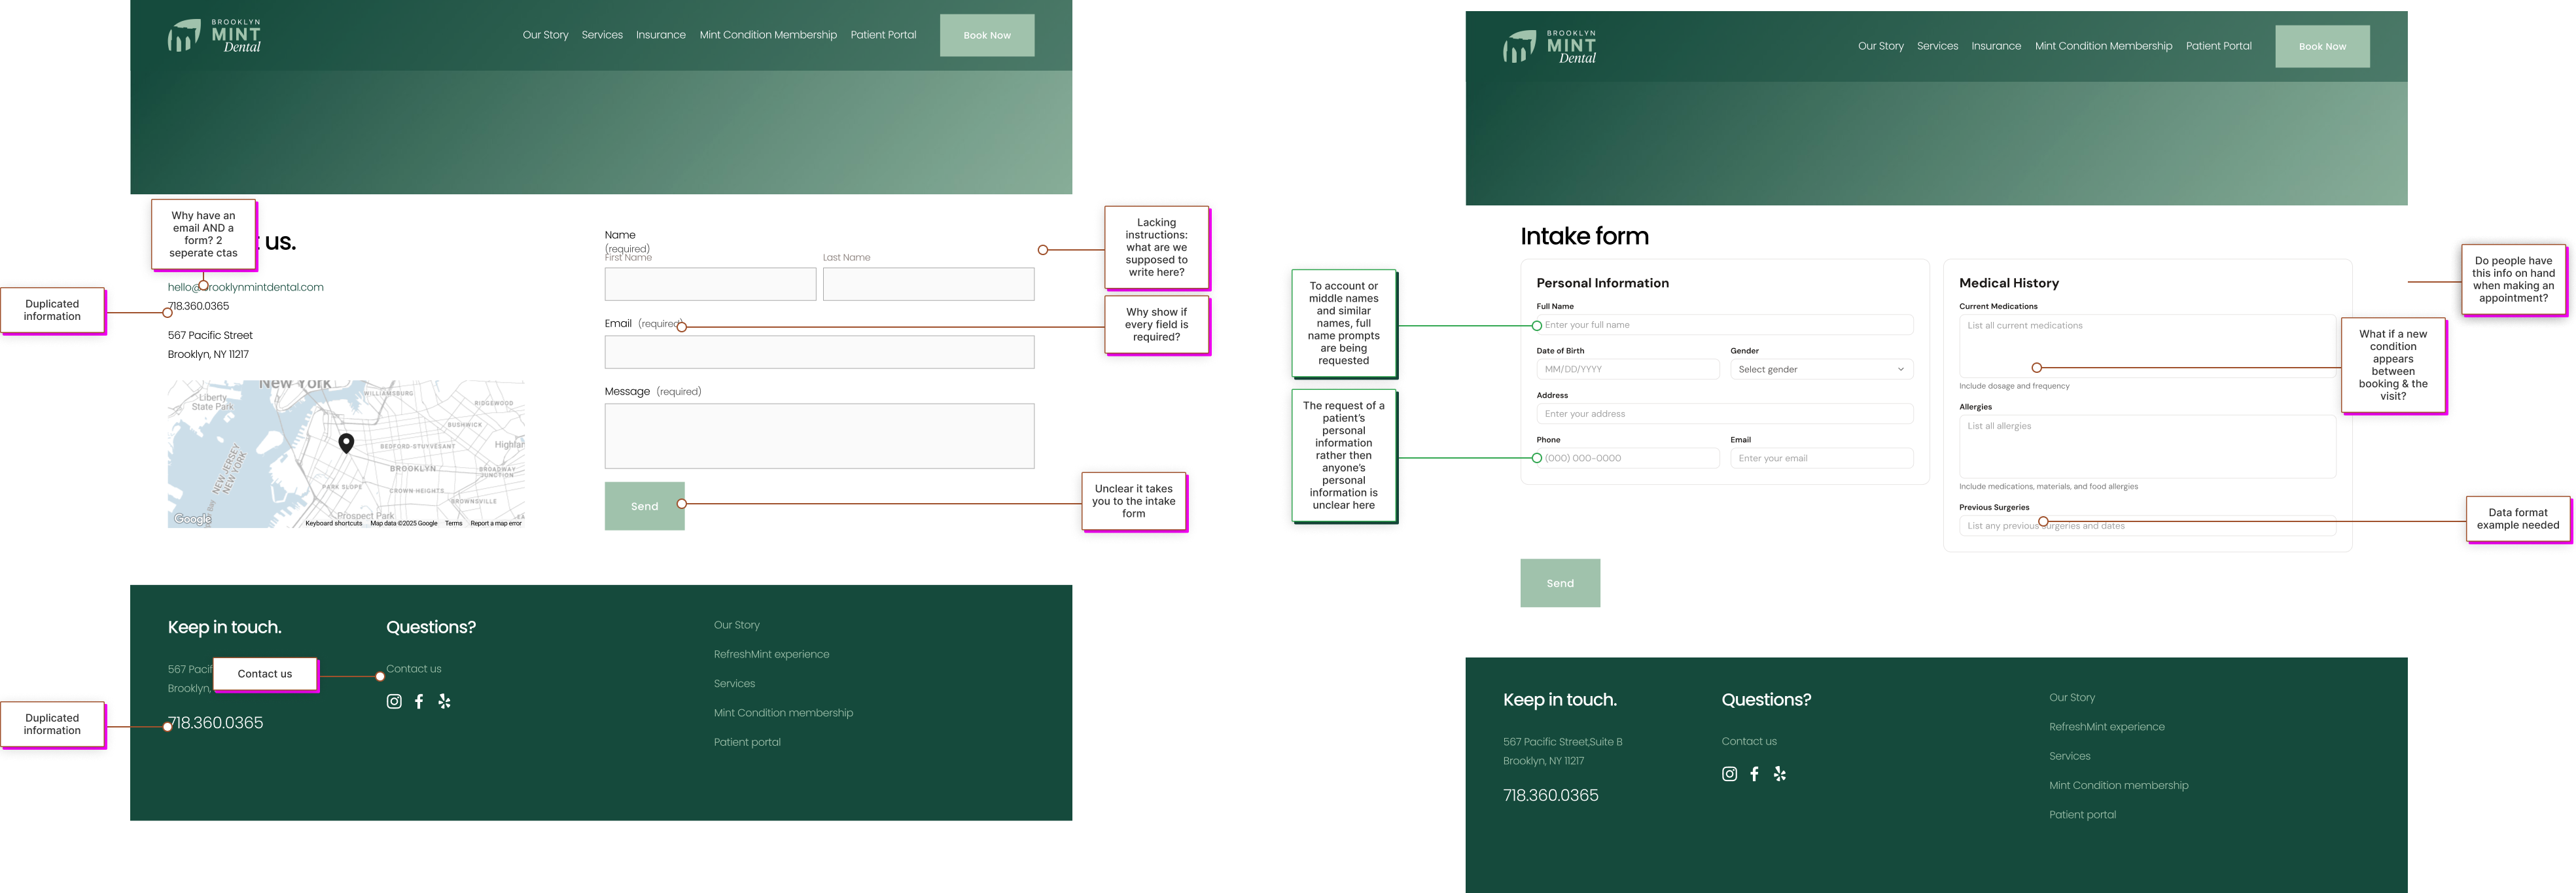Viewport: 2576px width, 893px height.
Task: Click Yelp icon in left mockup footer
Action: [445, 702]
